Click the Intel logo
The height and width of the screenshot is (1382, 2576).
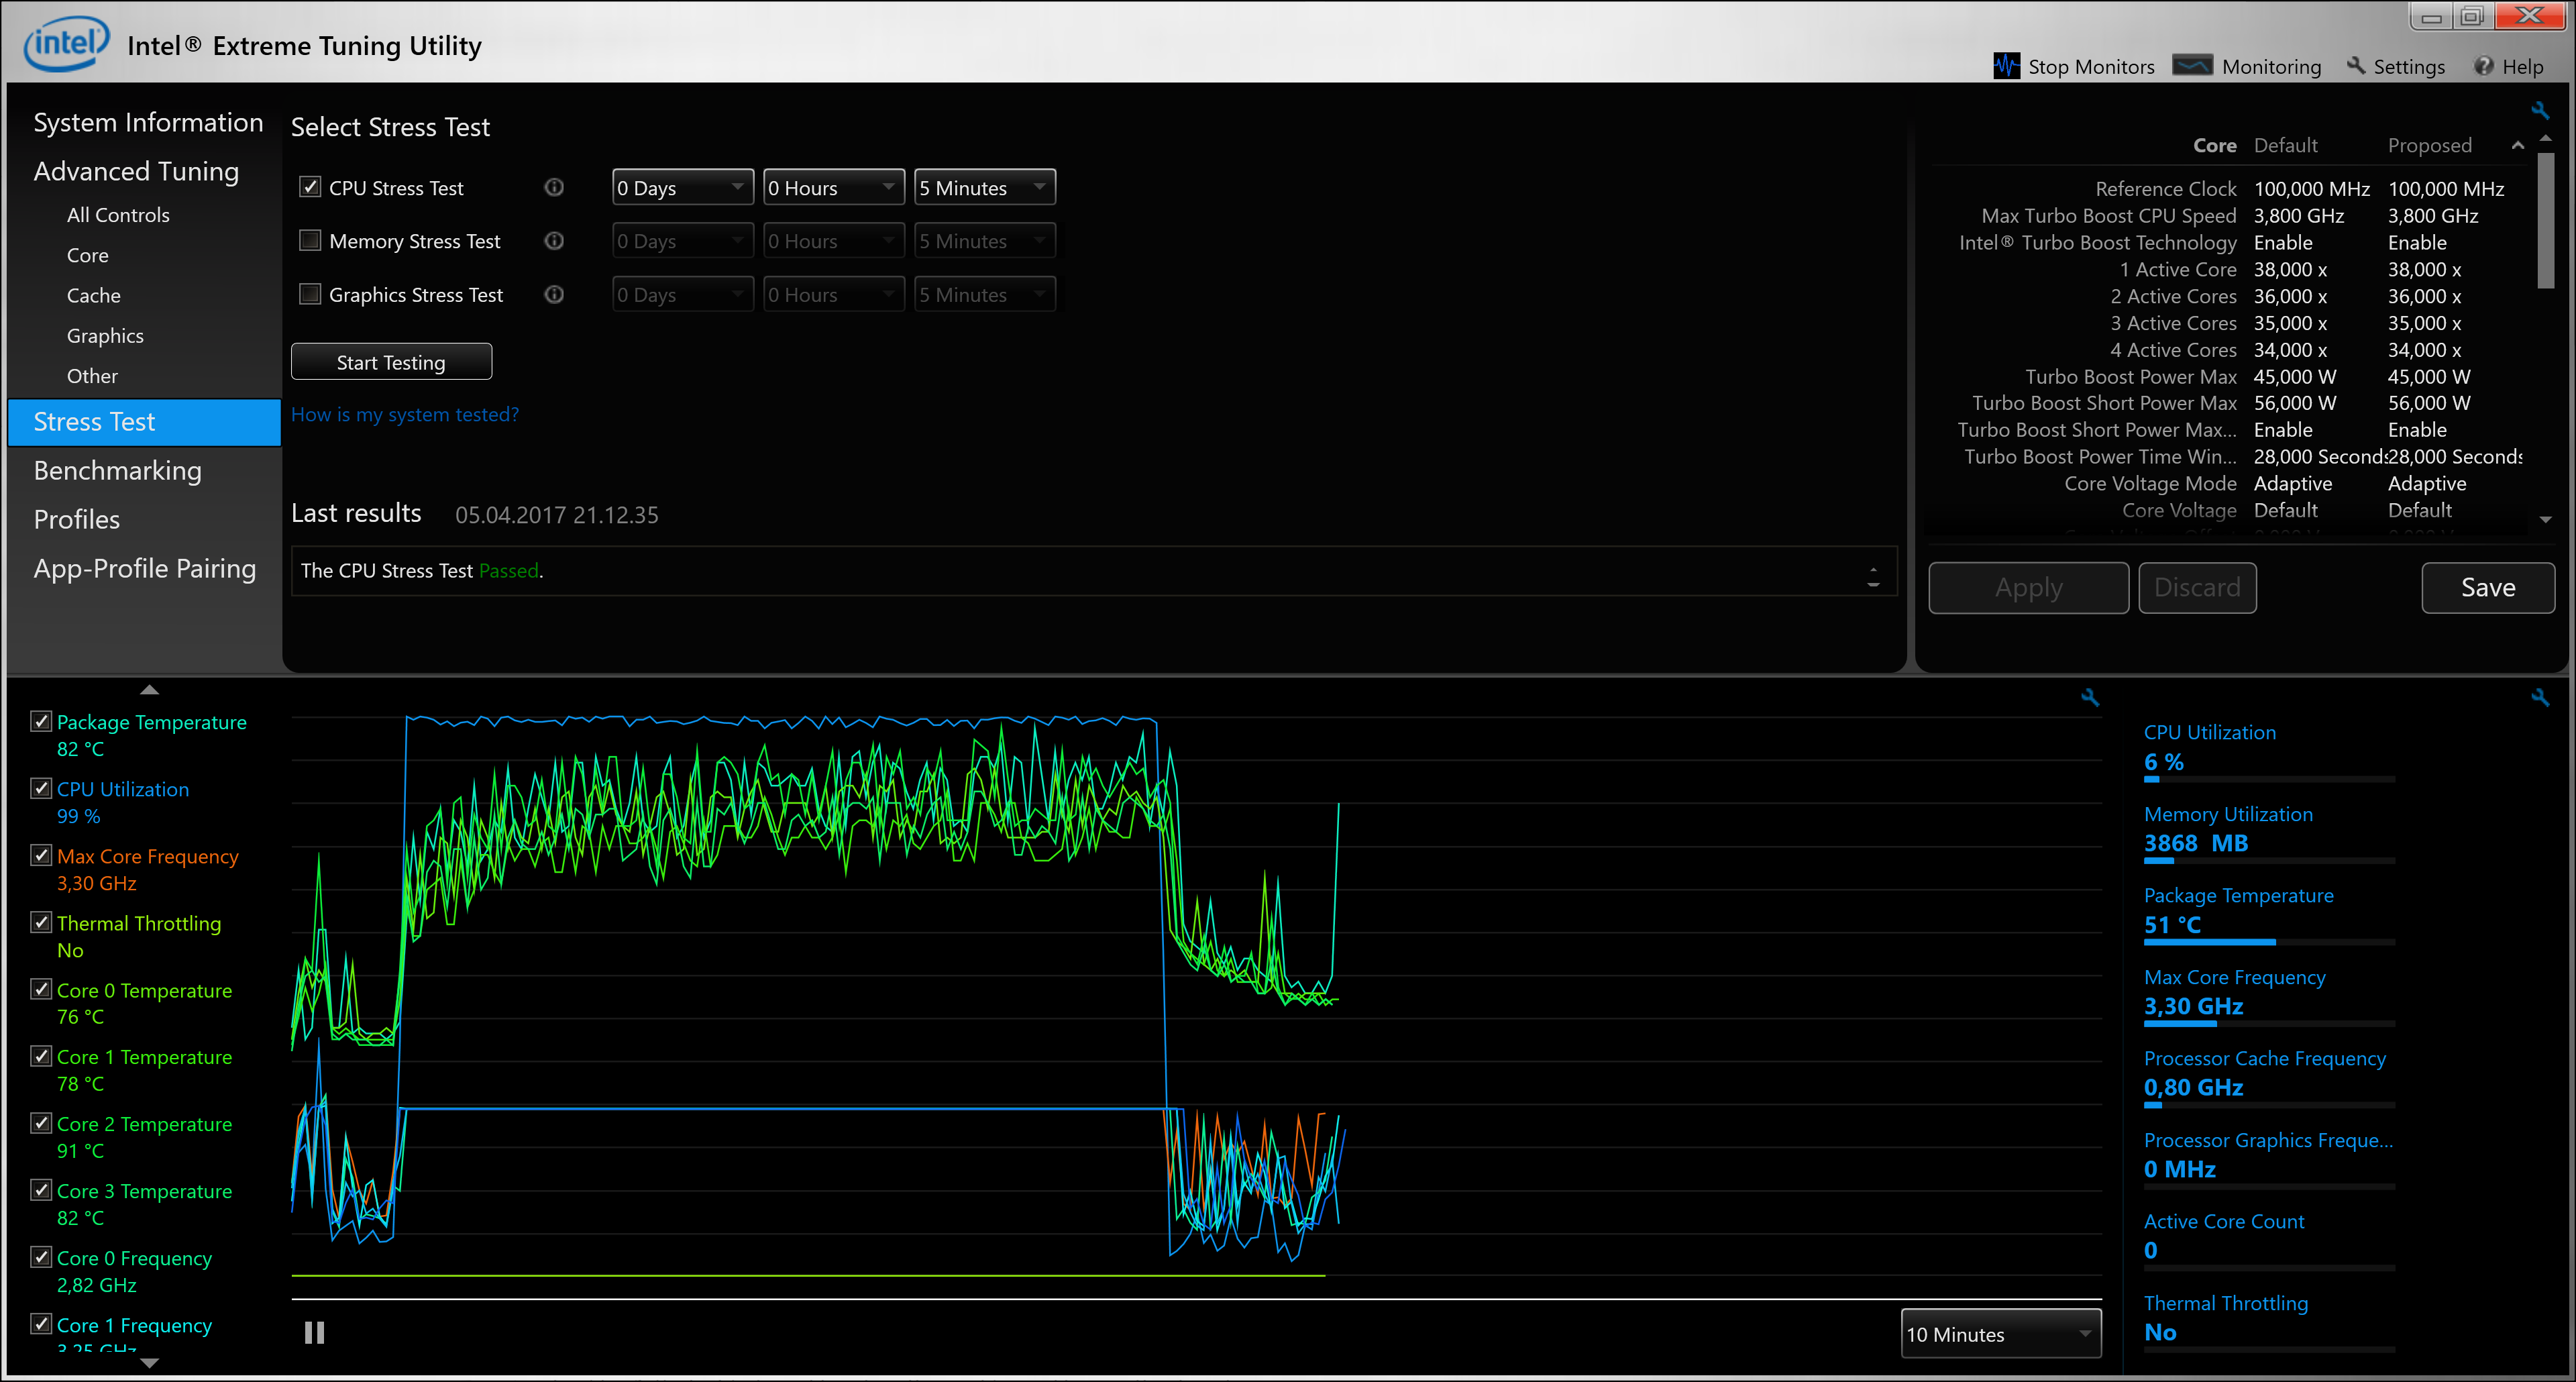click(x=66, y=44)
